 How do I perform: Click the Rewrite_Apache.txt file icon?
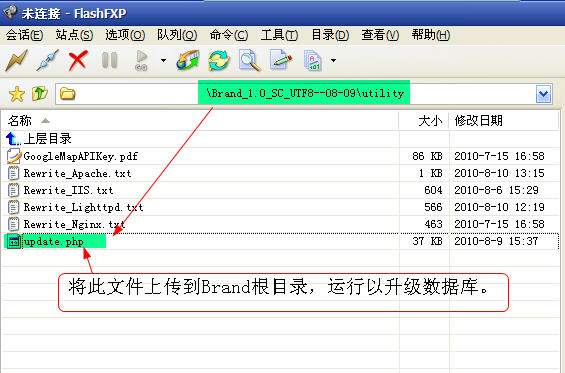pos(14,173)
